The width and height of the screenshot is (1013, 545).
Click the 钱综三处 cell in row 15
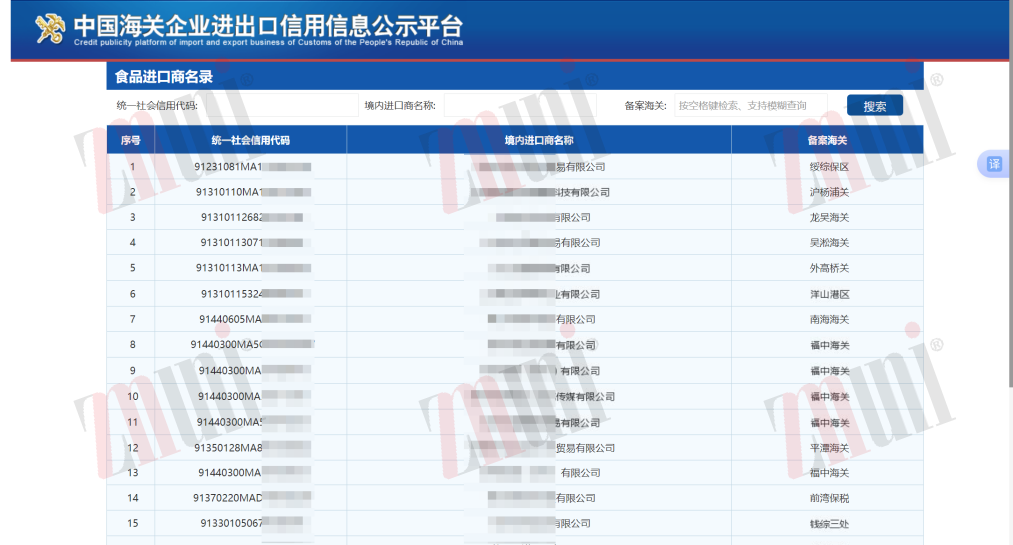pyautogui.click(x=828, y=524)
